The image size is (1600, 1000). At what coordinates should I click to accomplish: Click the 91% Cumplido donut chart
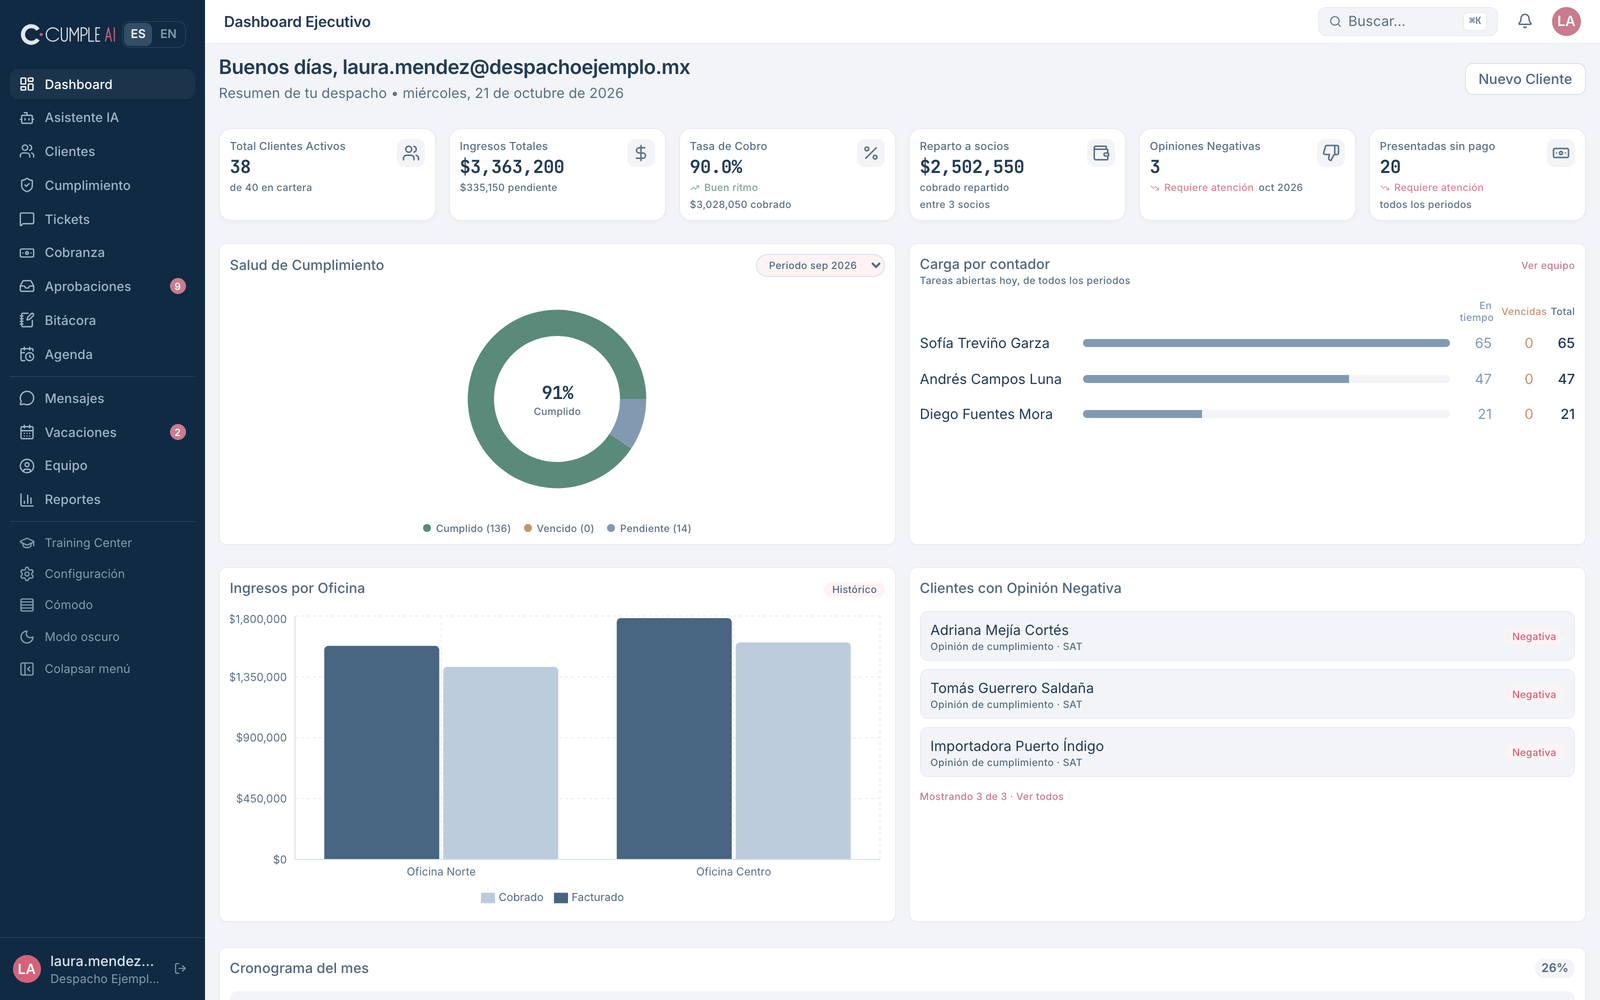click(557, 399)
